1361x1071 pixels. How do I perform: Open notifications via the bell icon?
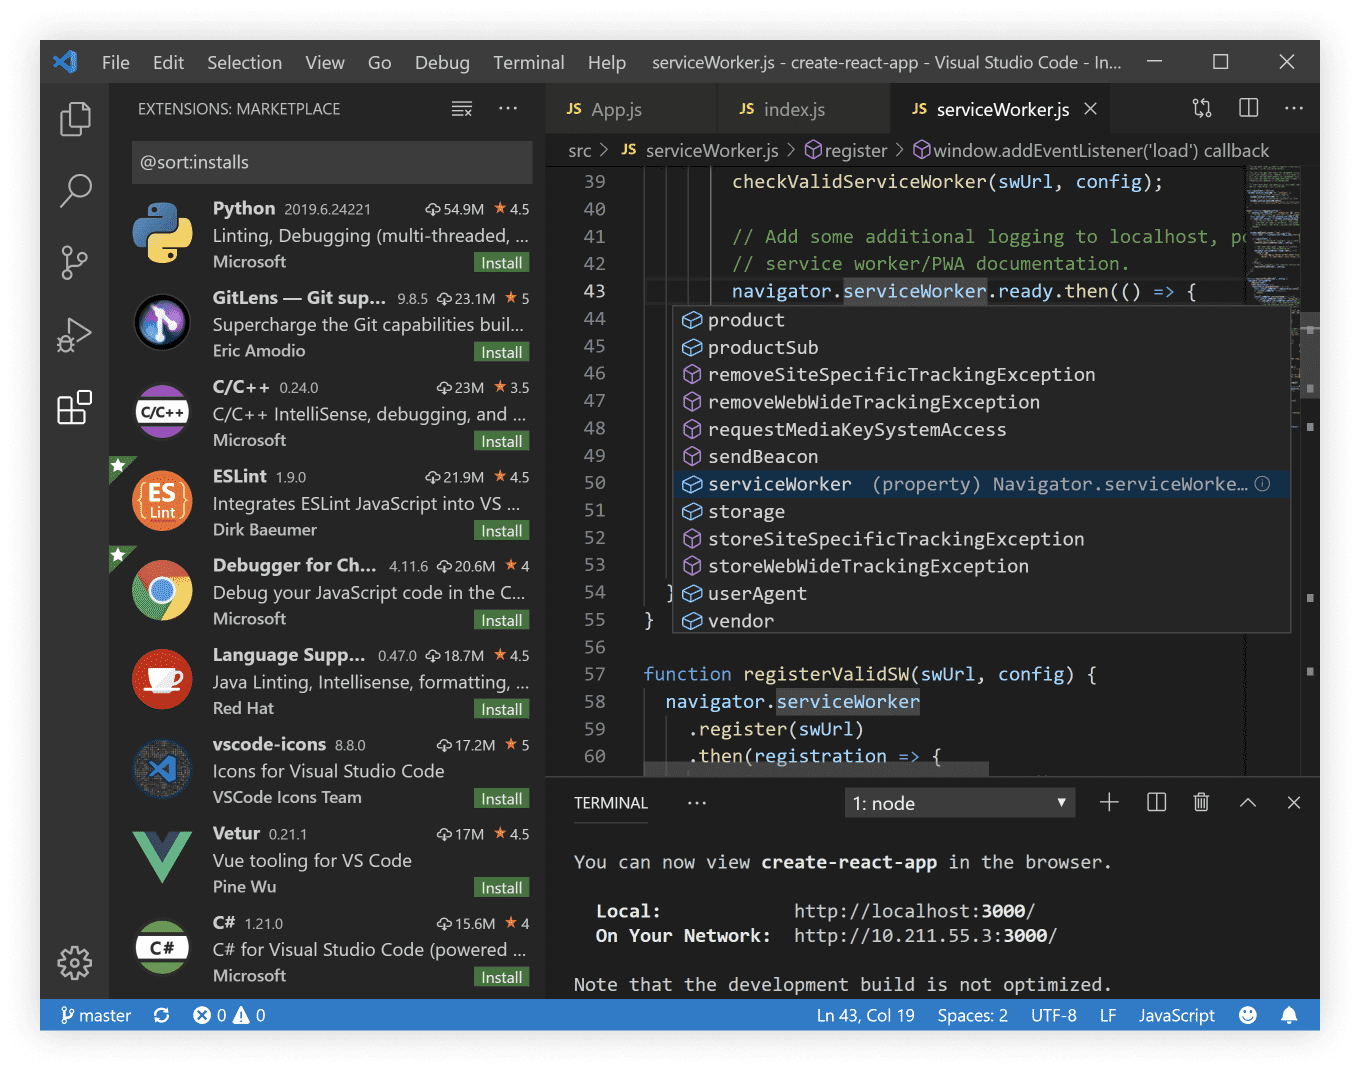[x=1289, y=1015]
